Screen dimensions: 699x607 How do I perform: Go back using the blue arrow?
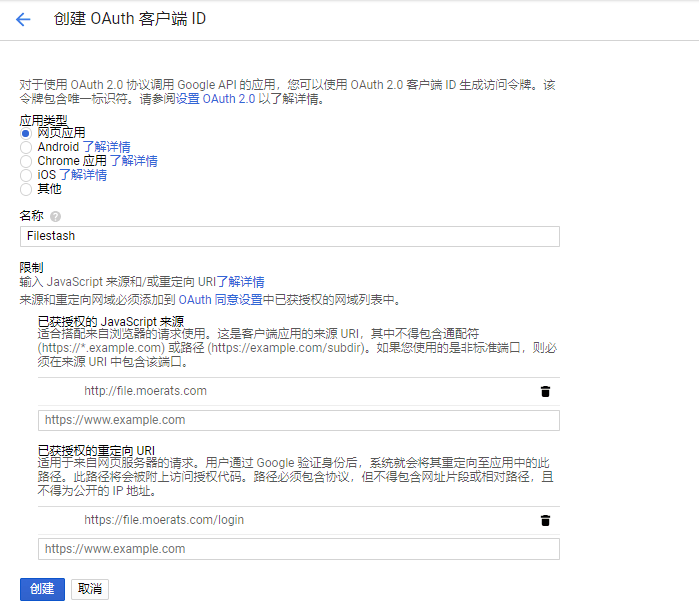click(x=23, y=19)
